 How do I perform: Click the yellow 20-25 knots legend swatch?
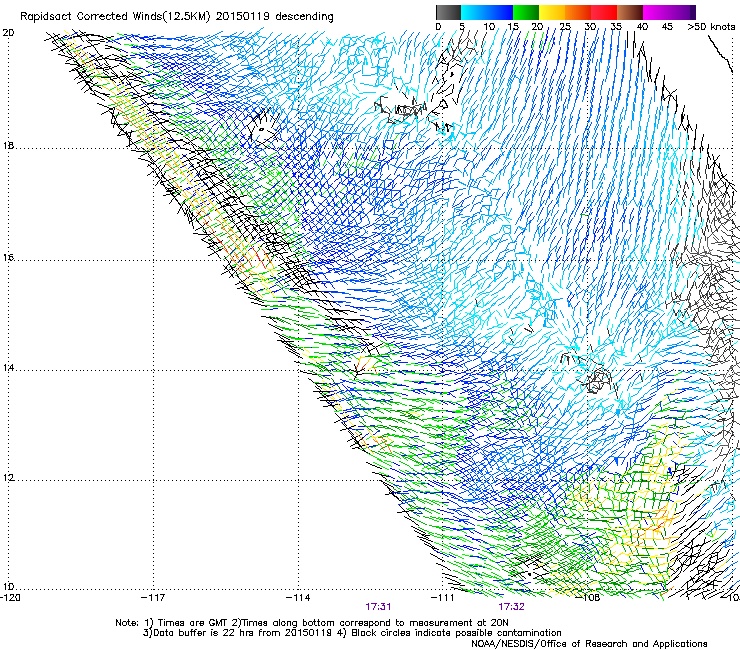[x=552, y=12]
